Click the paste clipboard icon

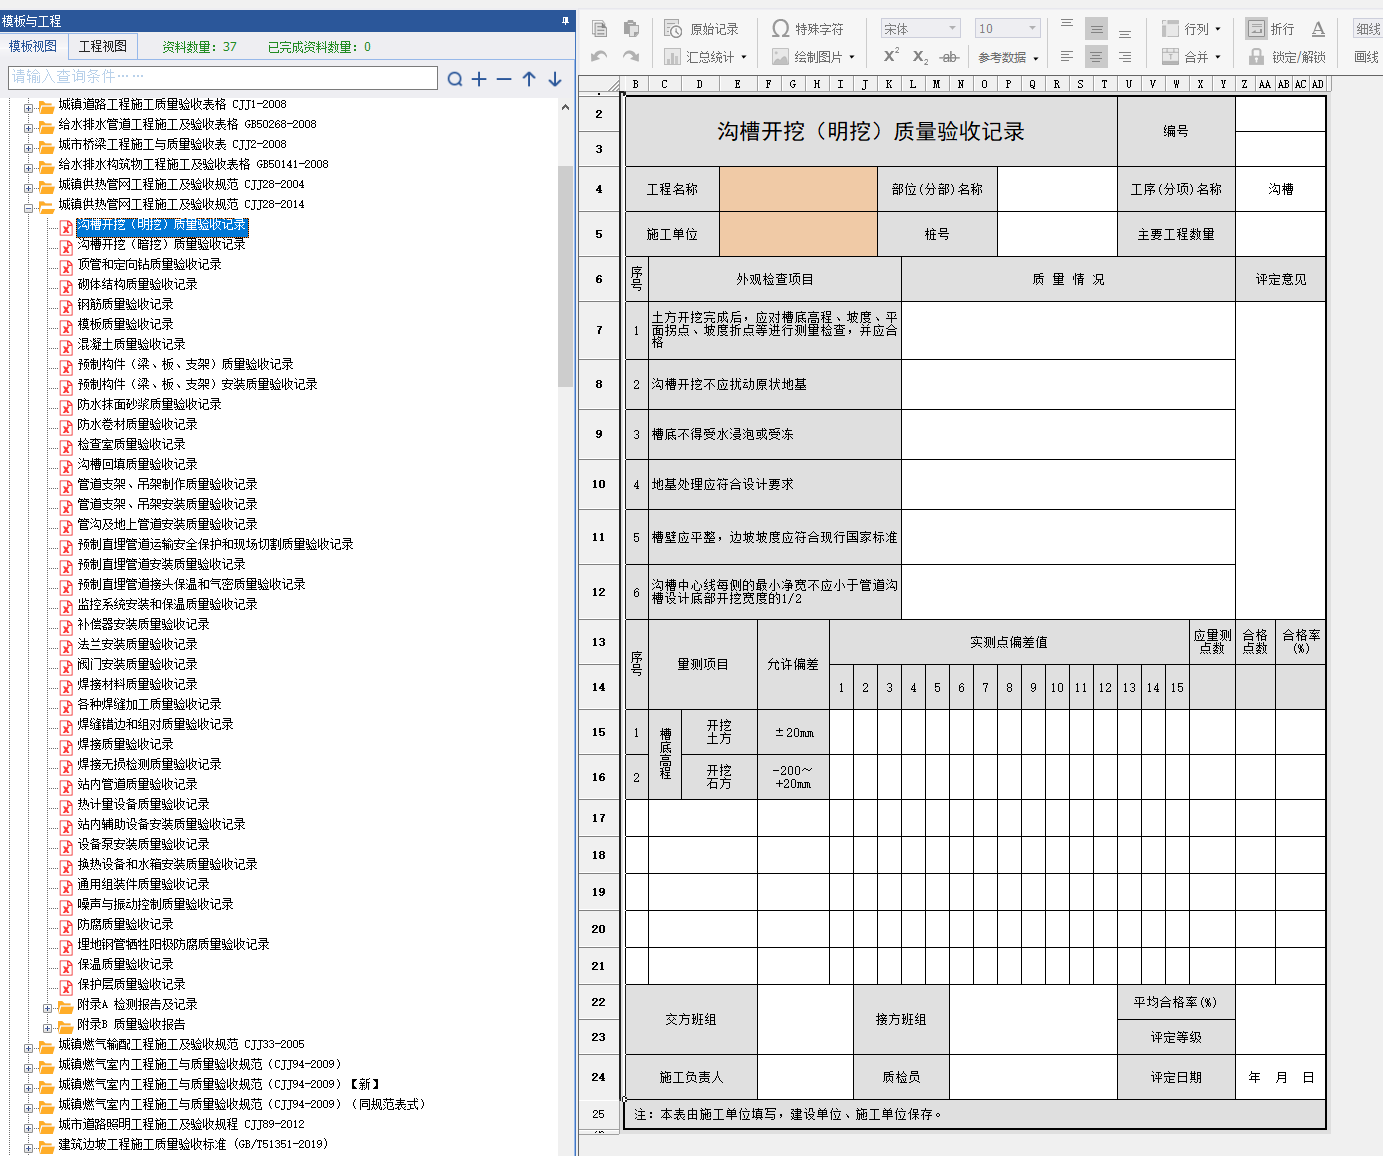click(x=631, y=29)
